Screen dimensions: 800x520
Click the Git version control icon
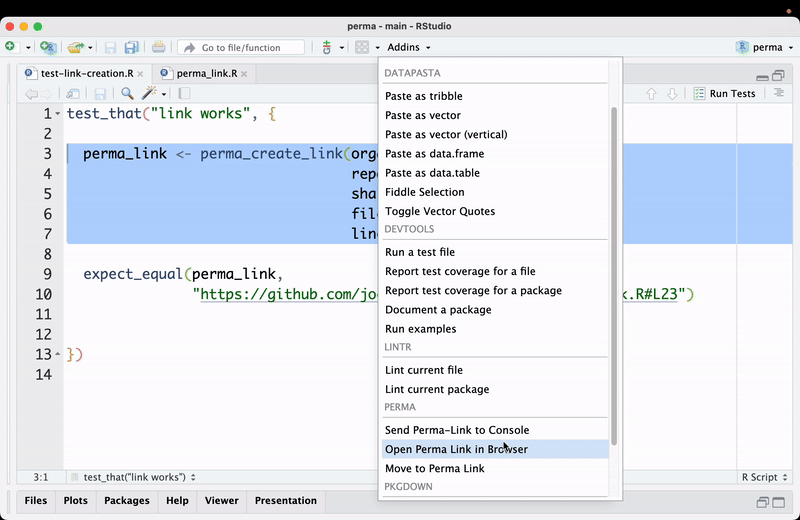[327, 47]
